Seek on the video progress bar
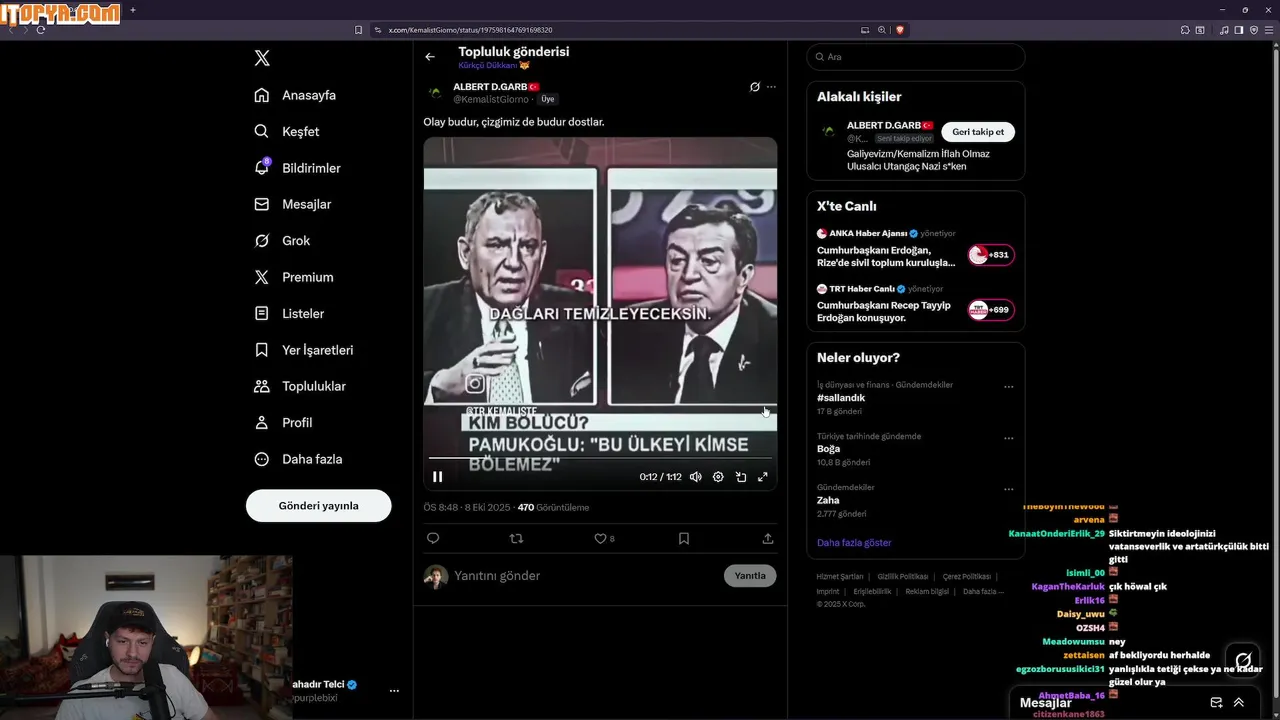Screen dimensions: 1280x720 [600, 458]
